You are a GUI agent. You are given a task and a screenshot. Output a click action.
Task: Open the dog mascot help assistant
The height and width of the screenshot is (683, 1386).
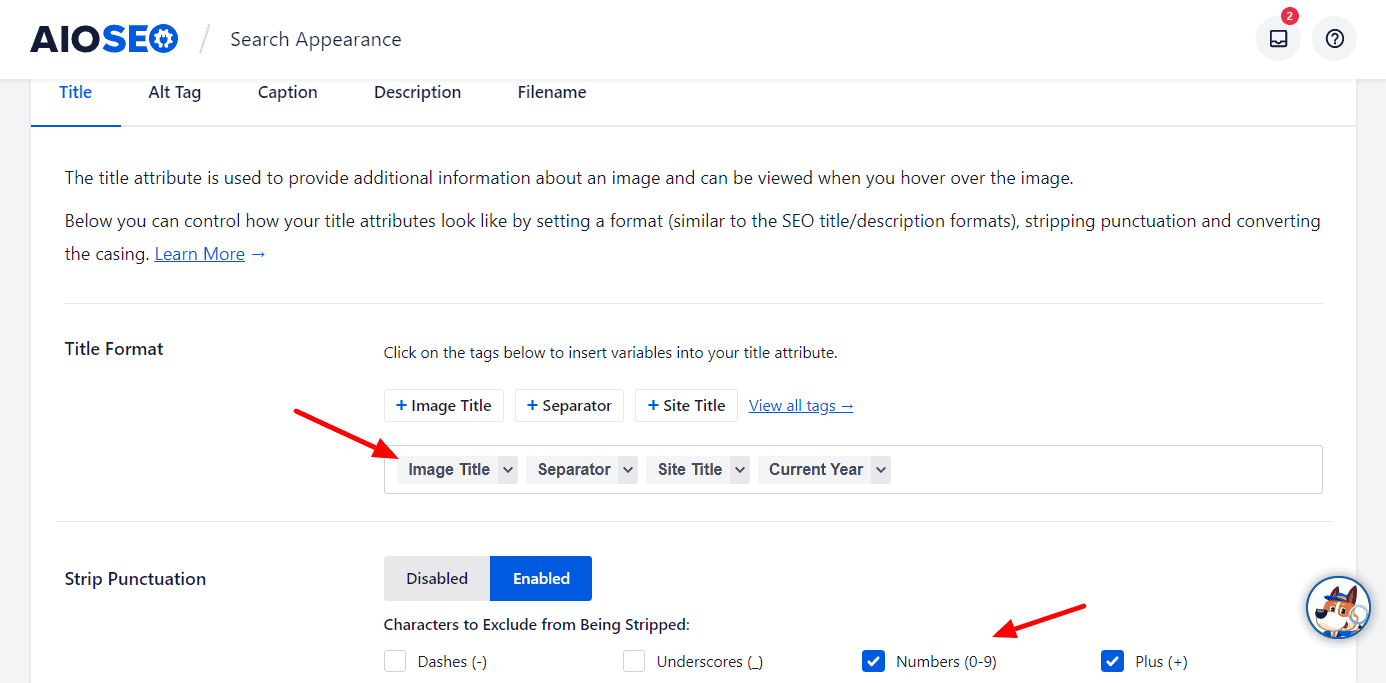click(1337, 608)
